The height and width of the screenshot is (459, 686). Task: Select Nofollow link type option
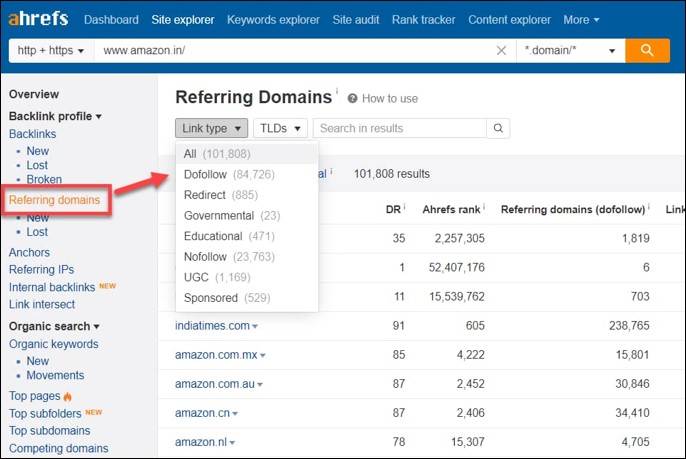246,256
